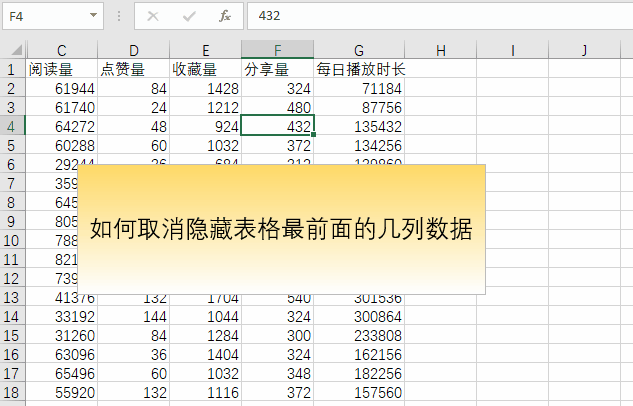
Task: Click cell containing 1116
Action: [x=205, y=392]
